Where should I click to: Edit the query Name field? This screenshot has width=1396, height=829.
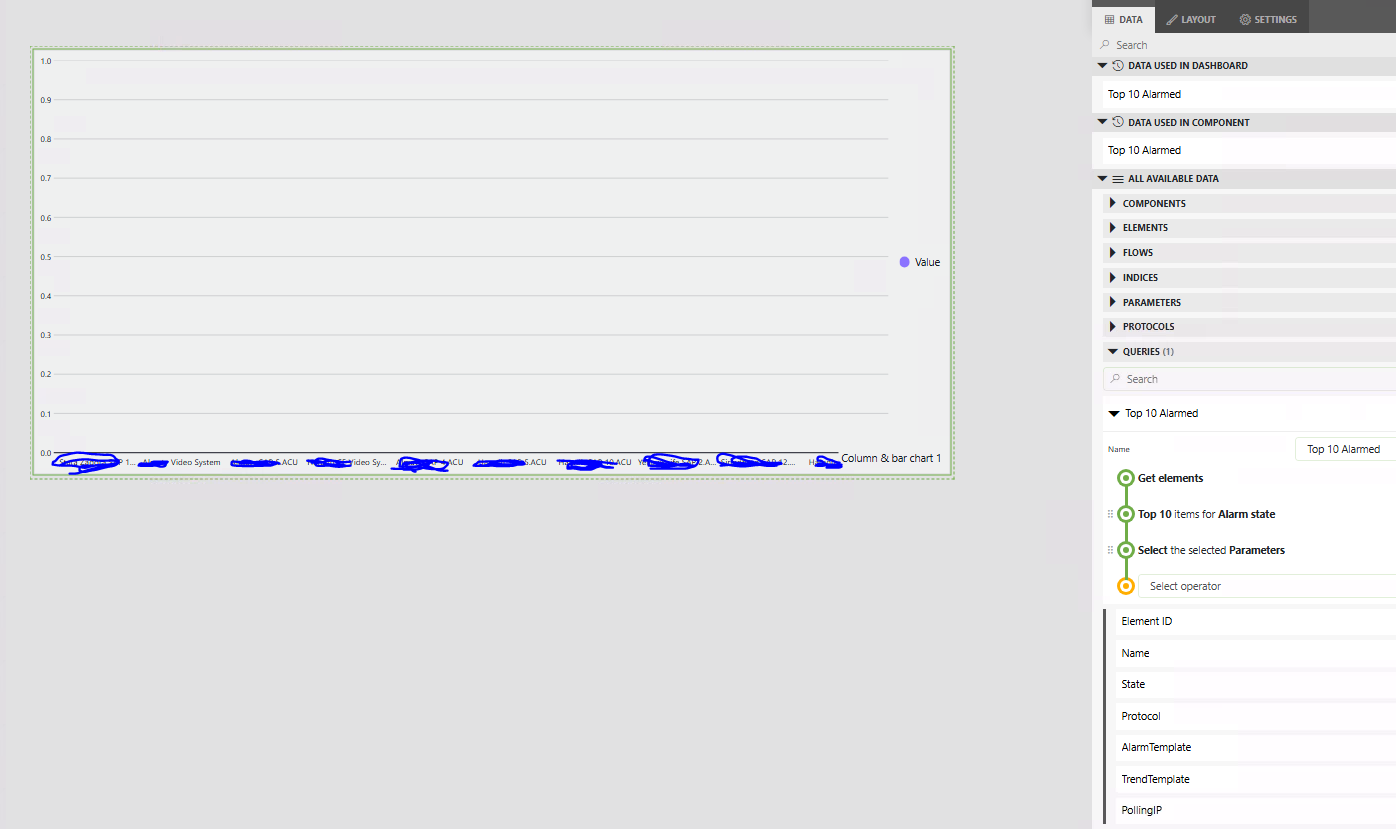click(1345, 449)
